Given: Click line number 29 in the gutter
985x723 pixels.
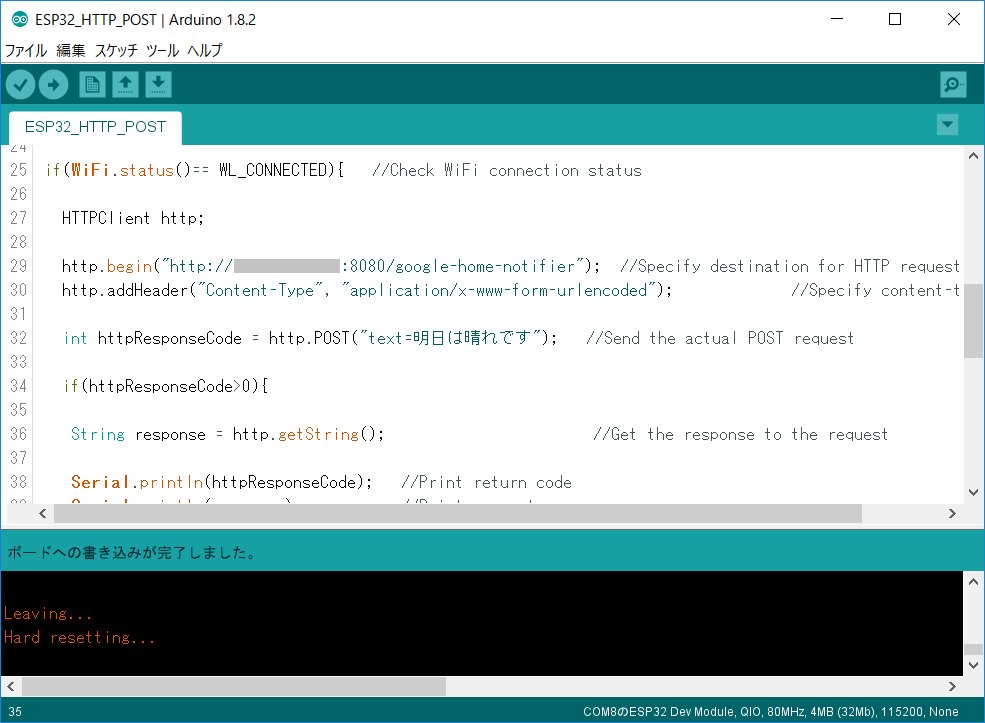Looking at the screenshot, I should [18, 266].
